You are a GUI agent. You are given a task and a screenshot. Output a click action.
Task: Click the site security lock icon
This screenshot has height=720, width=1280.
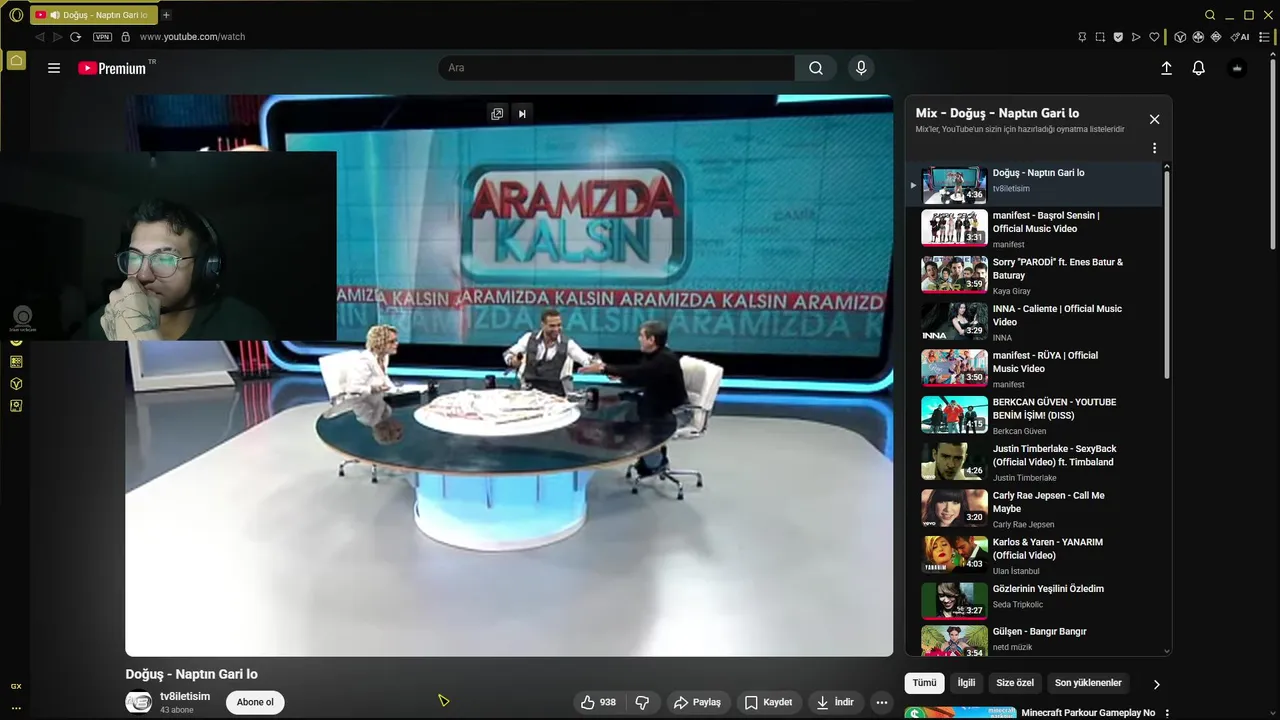125,37
